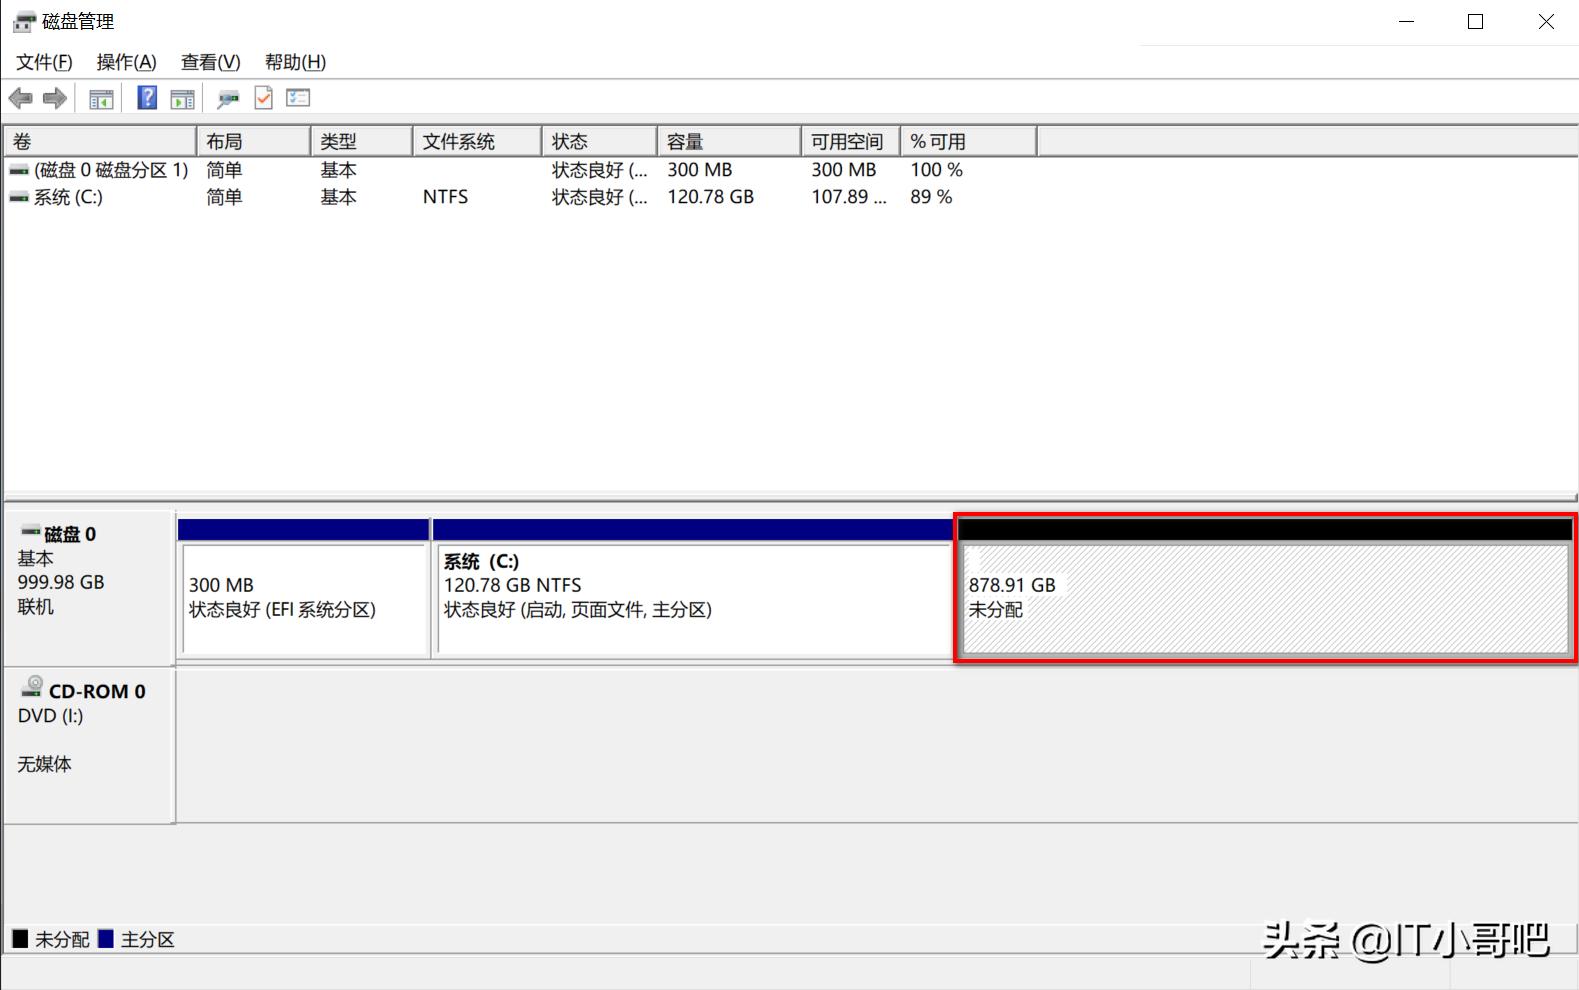Select the 系统 (C:) 120.78 GB NTFS partition block
Image resolution: width=1579 pixels, height=990 pixels.
point(692,588)
